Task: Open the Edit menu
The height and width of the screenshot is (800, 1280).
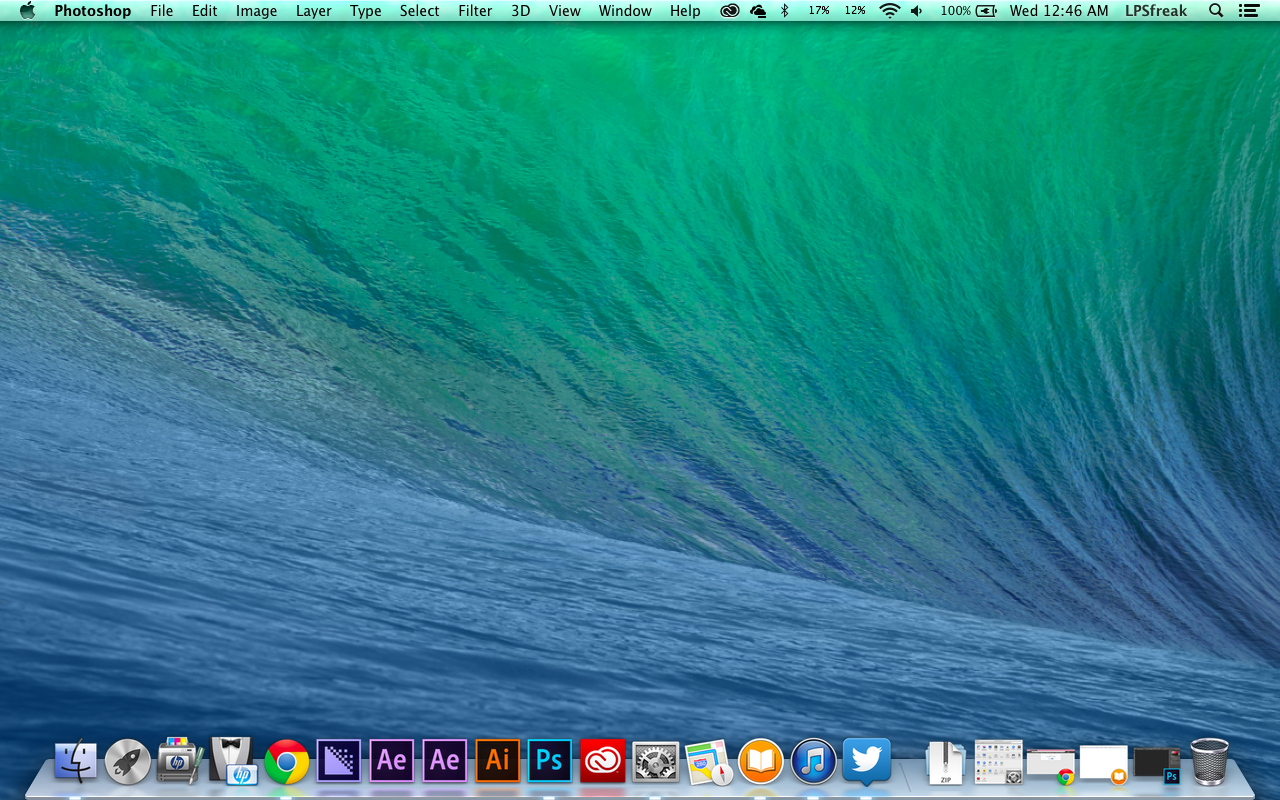Action: tap(204, 11)
